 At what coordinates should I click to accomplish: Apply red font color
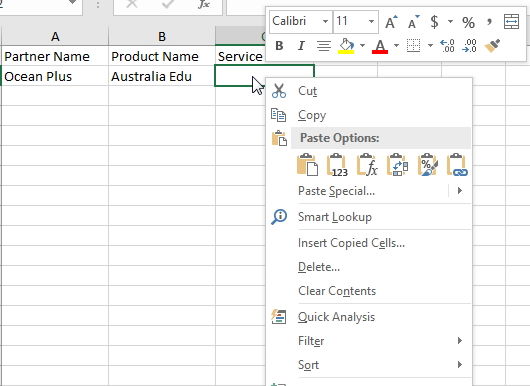pos(380,46)
